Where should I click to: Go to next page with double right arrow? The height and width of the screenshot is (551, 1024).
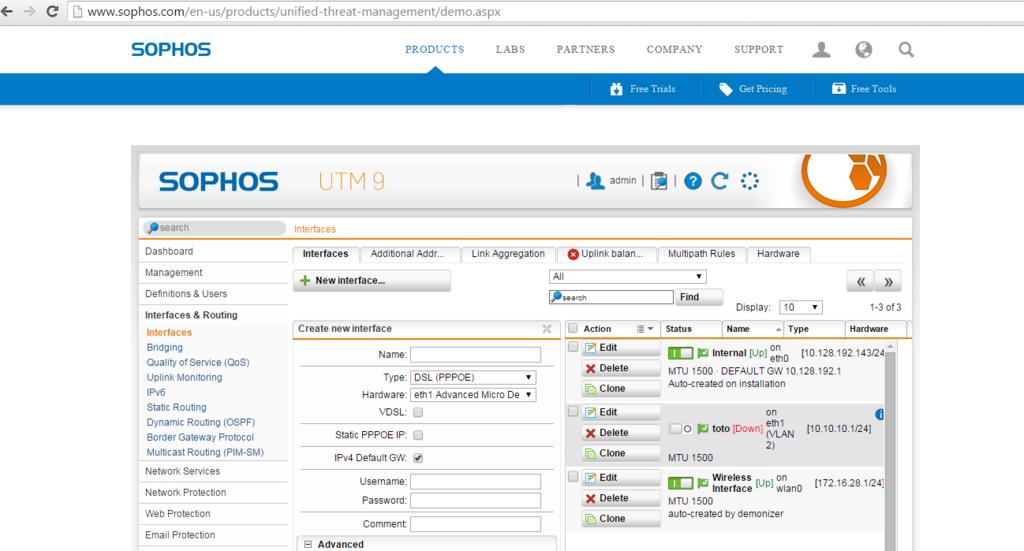888,281
